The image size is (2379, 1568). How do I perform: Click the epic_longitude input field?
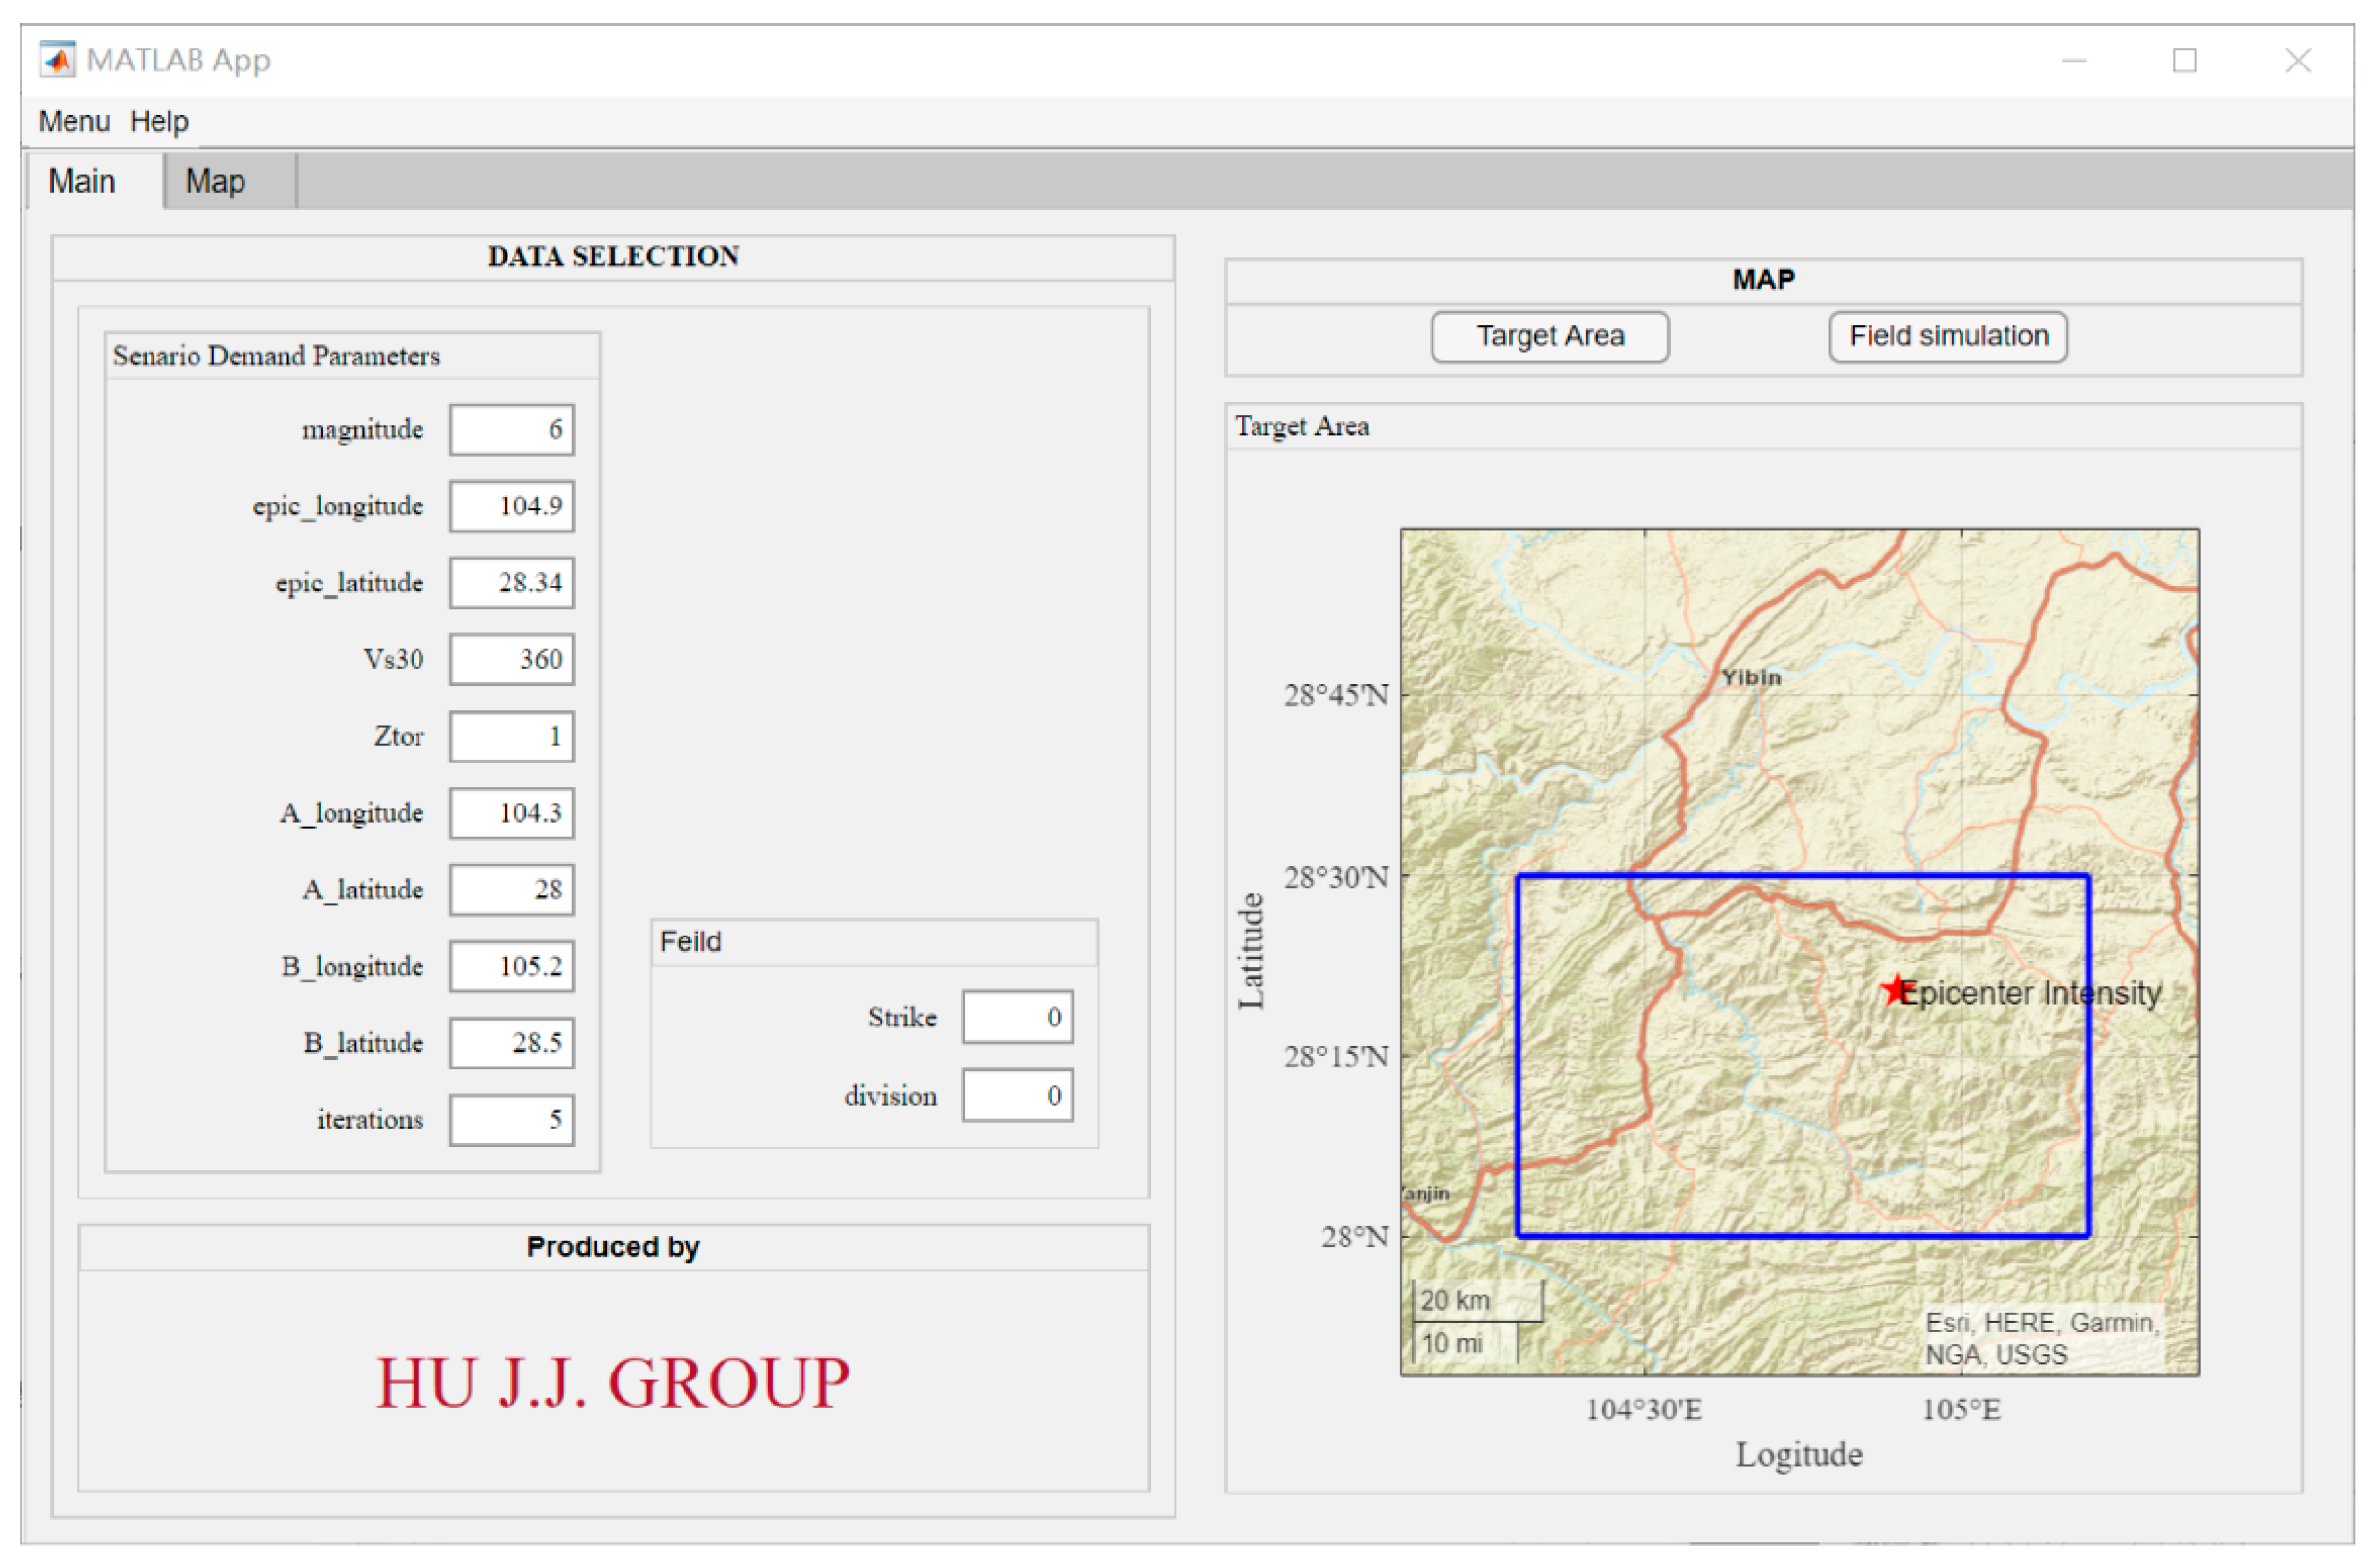(511, 506)
